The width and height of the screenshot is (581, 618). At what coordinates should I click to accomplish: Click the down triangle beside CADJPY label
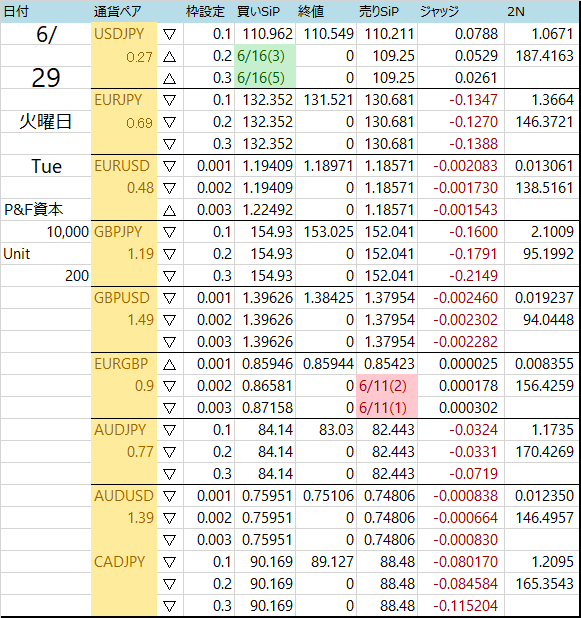[169, 562]
